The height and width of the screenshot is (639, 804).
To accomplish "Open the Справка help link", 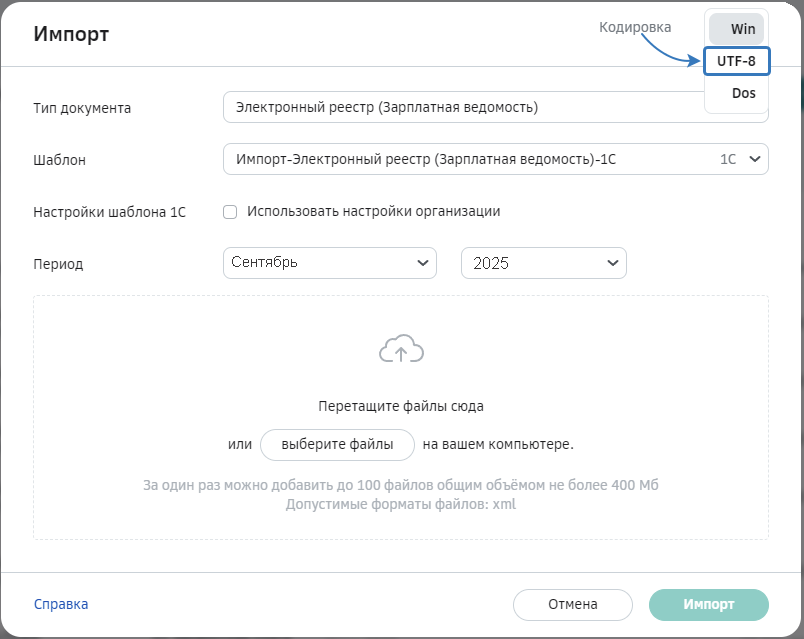I will 61,604.
